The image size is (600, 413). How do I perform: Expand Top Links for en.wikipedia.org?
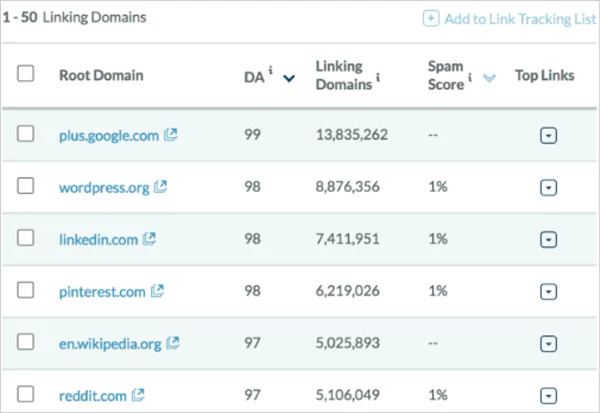(x=548, y=344)
